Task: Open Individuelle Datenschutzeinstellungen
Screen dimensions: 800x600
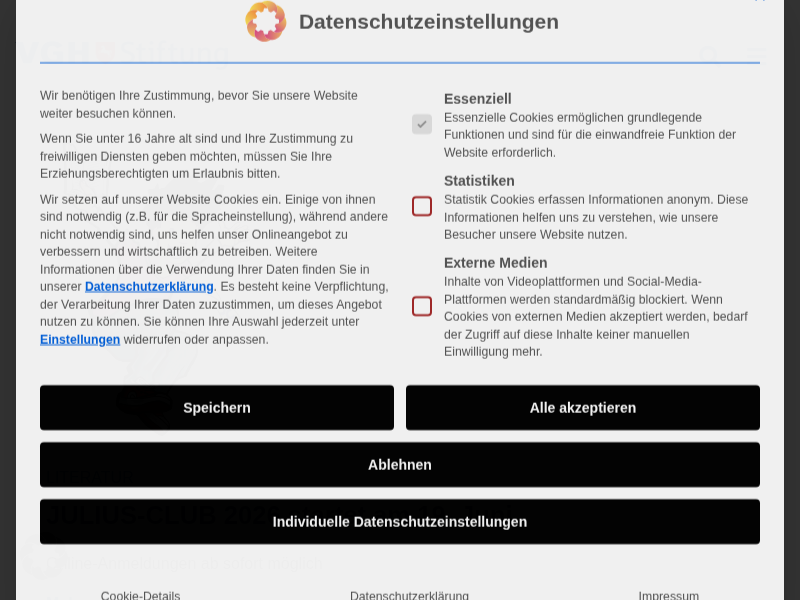Action: point(400,522)
